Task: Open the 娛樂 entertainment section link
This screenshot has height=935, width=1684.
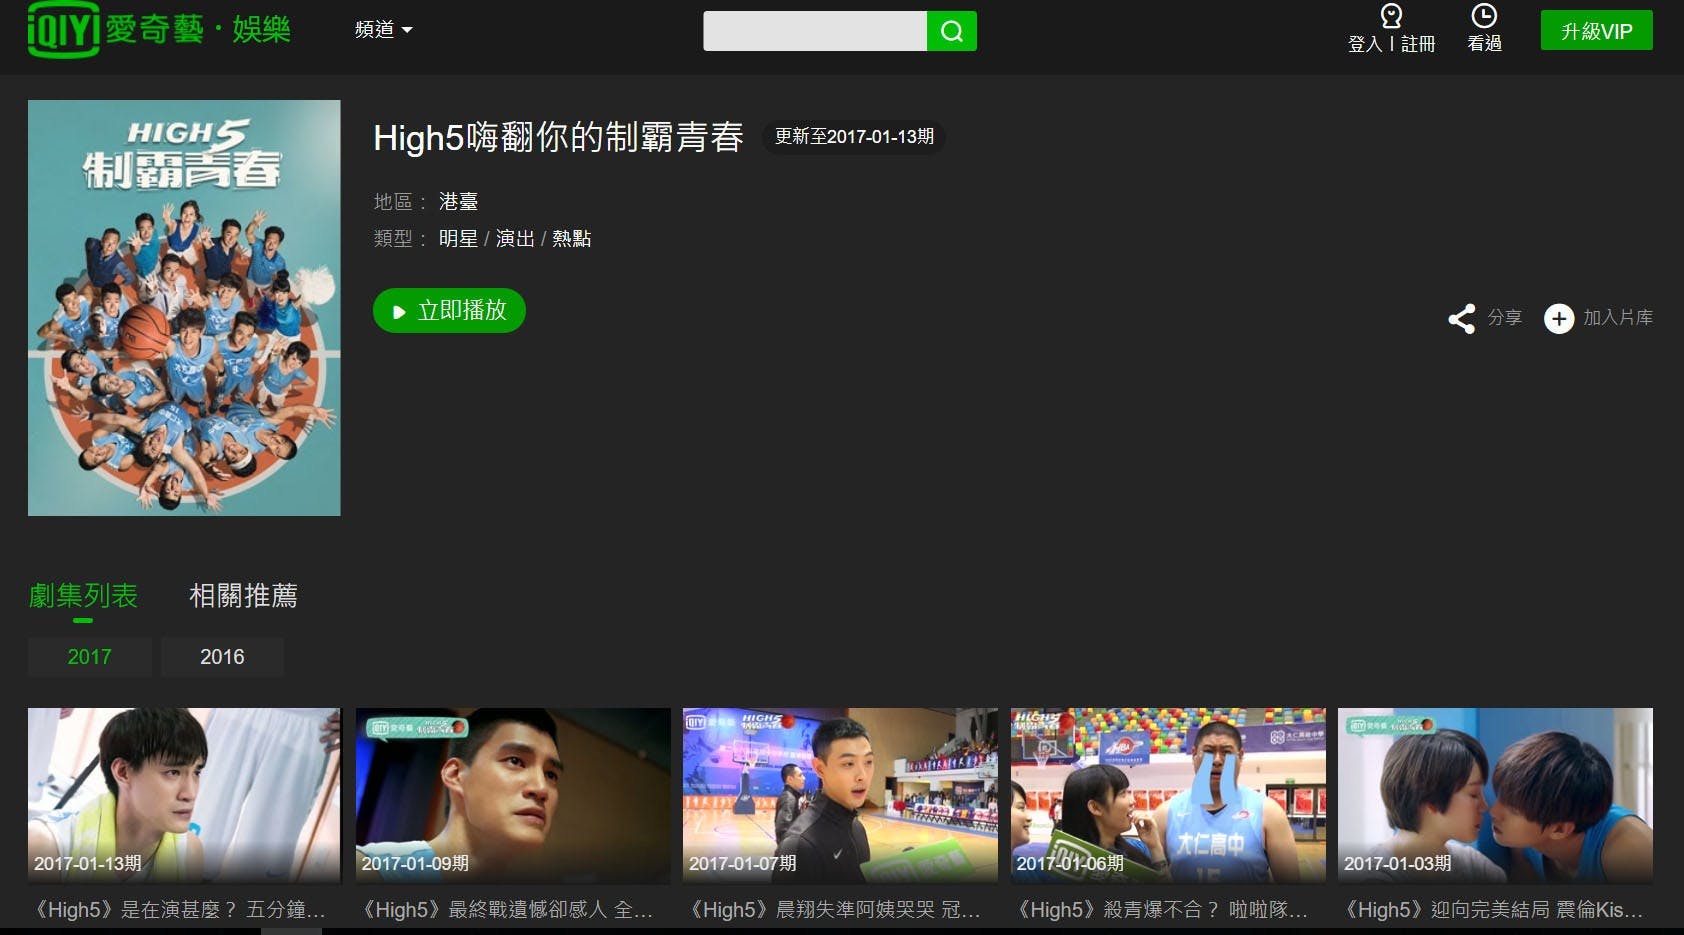Action: 261,30
